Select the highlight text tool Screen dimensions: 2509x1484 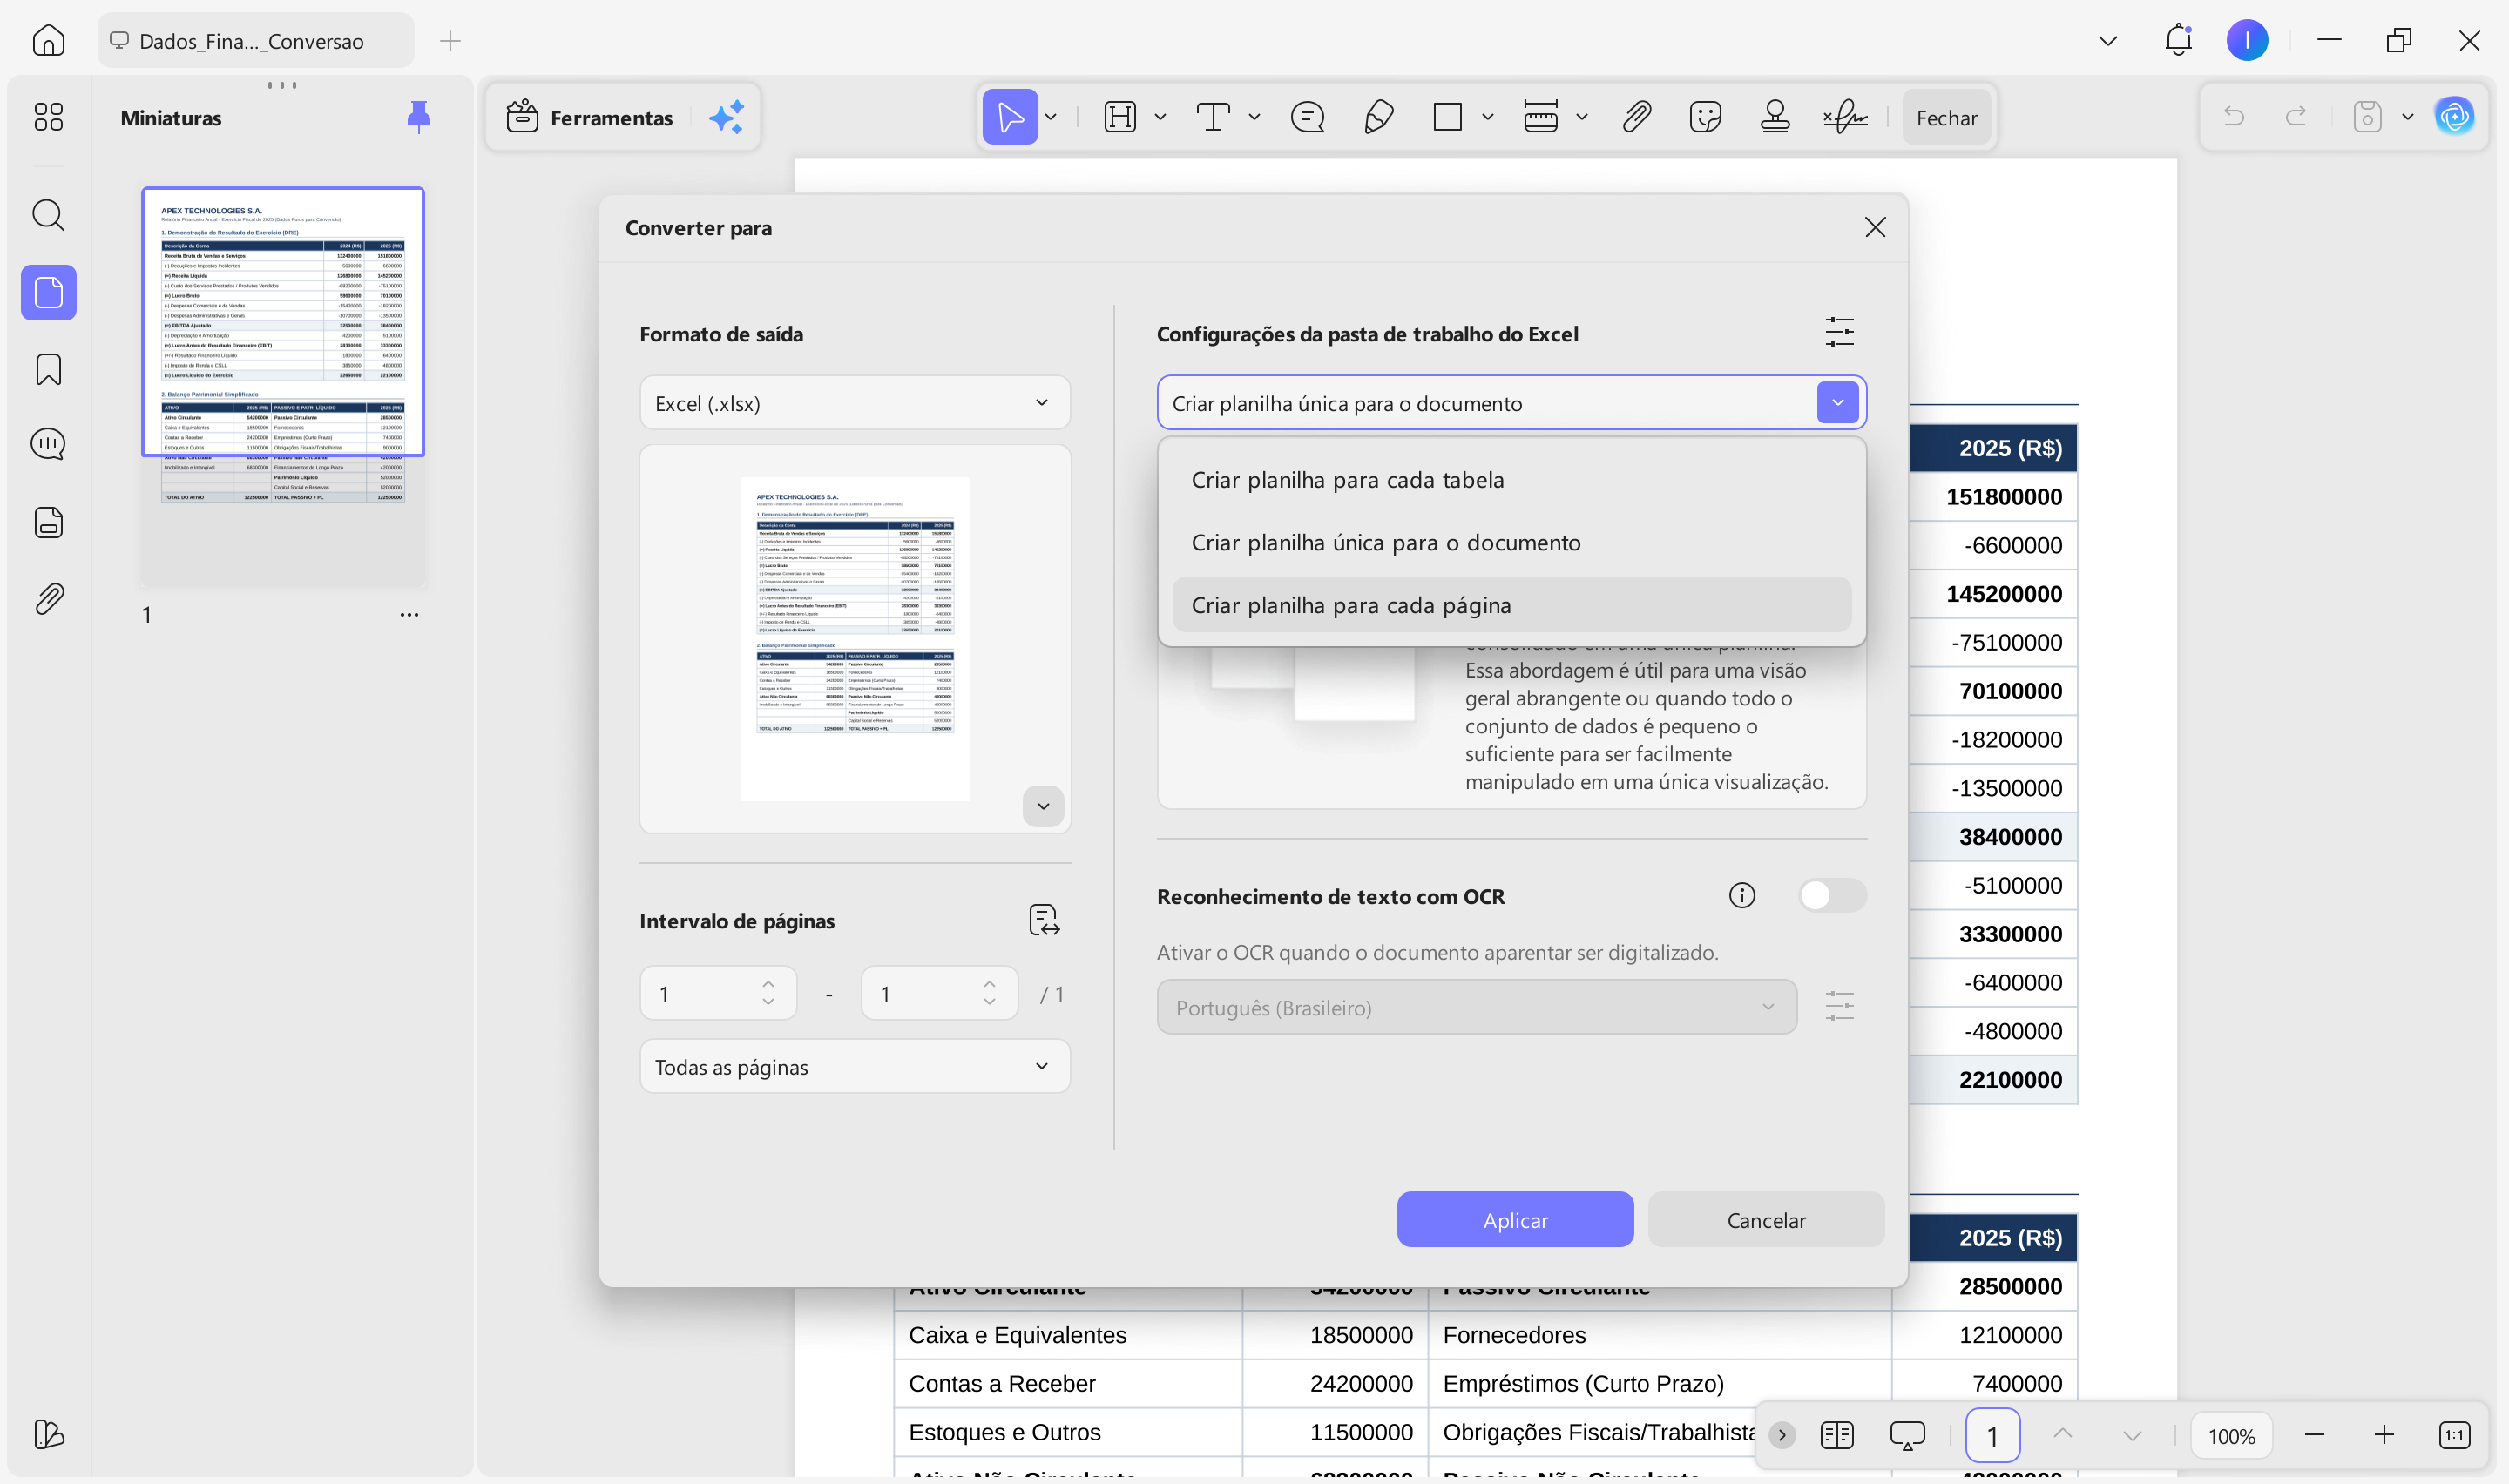1120,117
